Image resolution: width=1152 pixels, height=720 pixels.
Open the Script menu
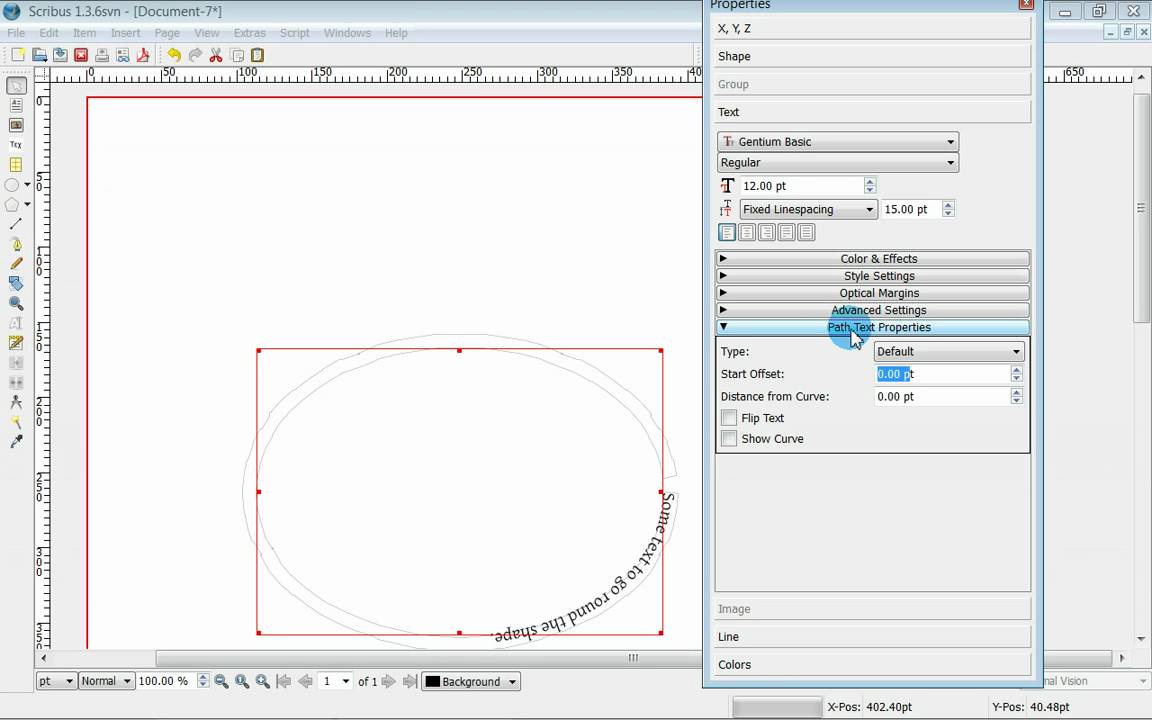tap(295, 33)
